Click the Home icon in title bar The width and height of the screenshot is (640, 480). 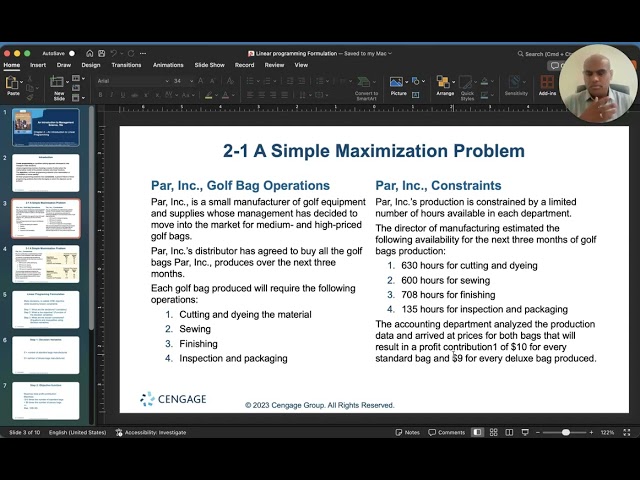point(89,53)
